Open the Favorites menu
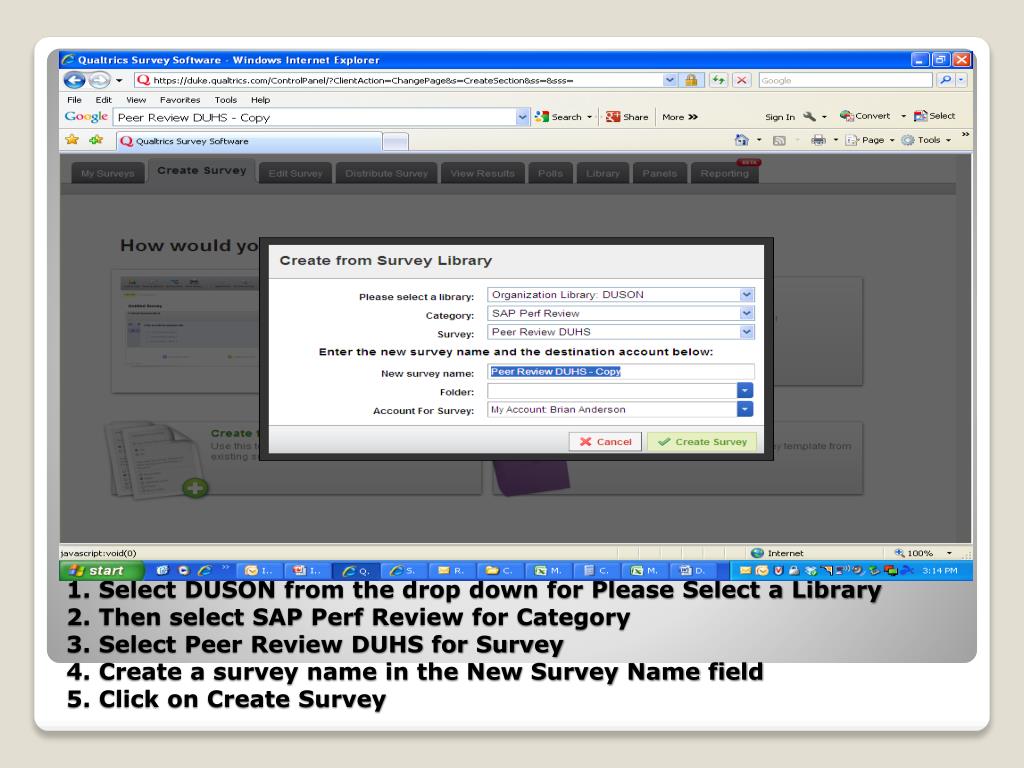The height and width of the screenshot is (768, 1024). click(x=180, y=100)
